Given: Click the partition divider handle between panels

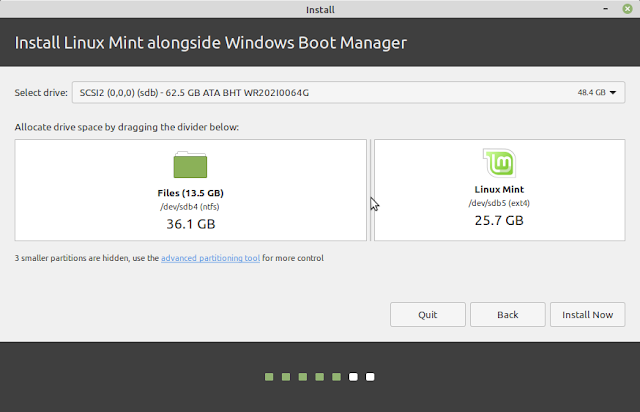Looking at the screenshot, I should (x=371, y=190).
